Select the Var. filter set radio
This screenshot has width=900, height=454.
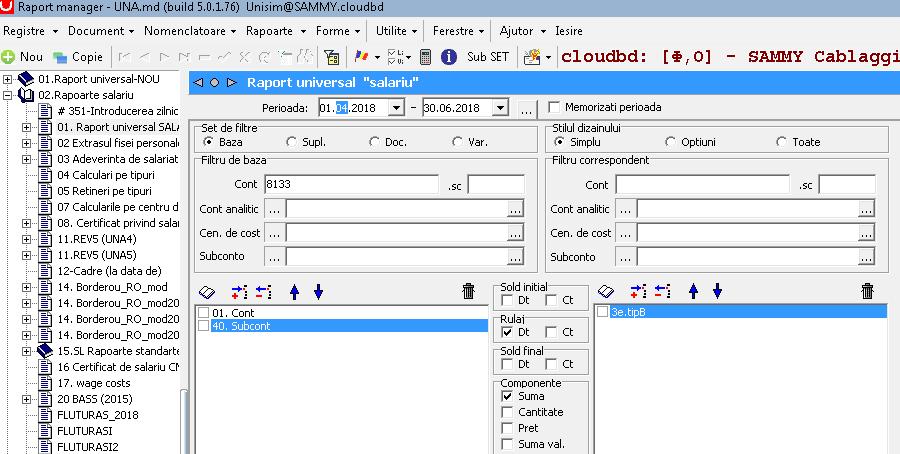[x=457, y=142]
